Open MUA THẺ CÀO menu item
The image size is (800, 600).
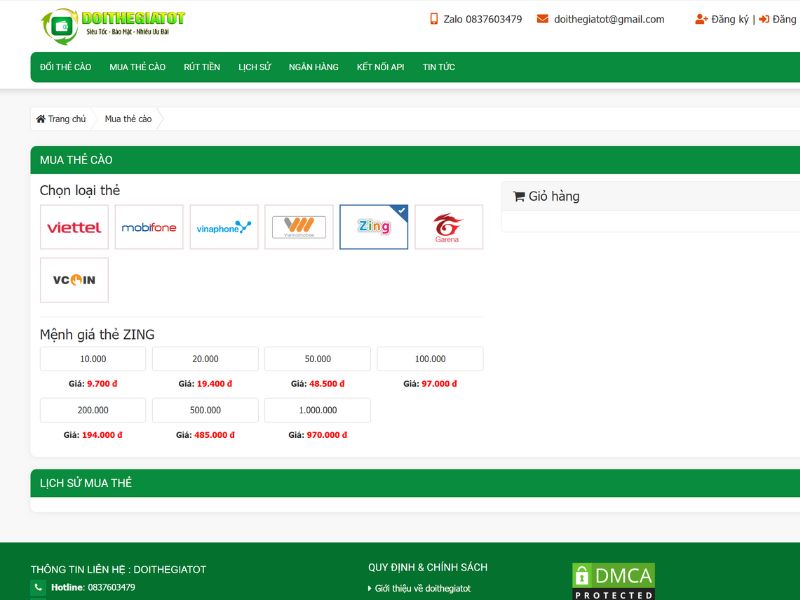tap(138, 67)
